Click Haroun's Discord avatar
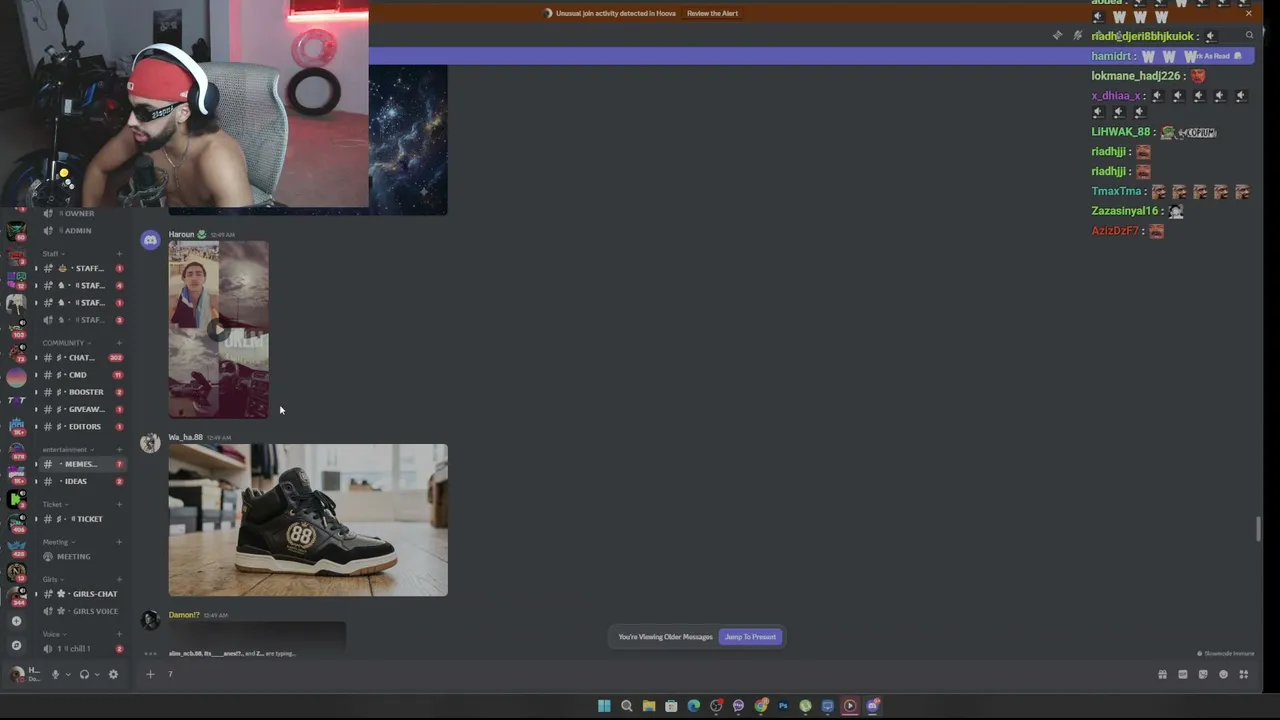 point(150,240)
